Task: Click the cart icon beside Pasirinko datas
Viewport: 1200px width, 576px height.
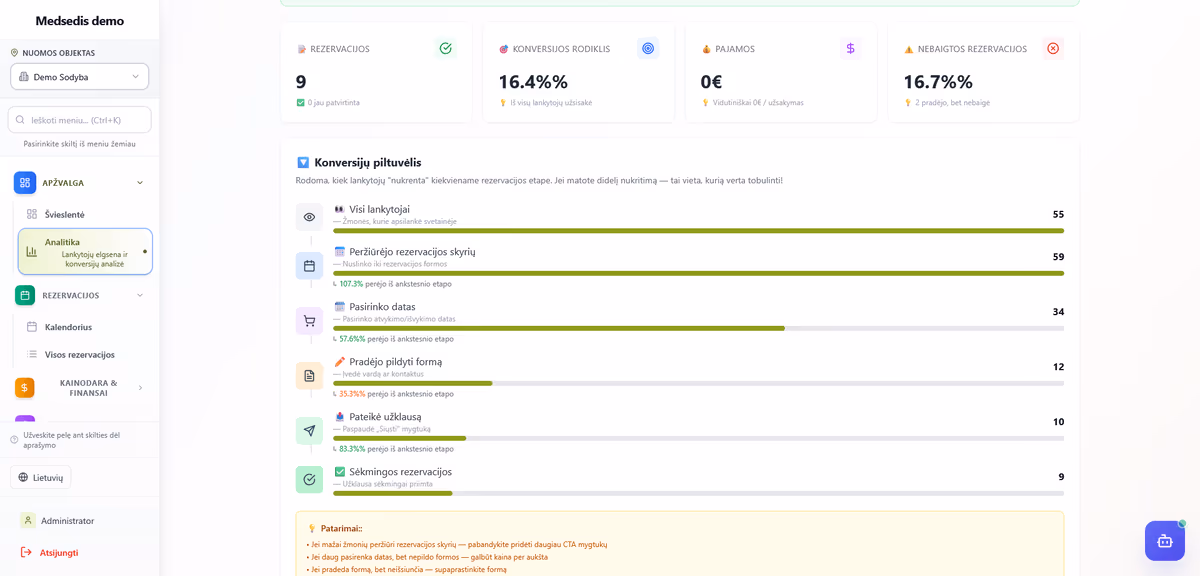Action: coord(309,321)
